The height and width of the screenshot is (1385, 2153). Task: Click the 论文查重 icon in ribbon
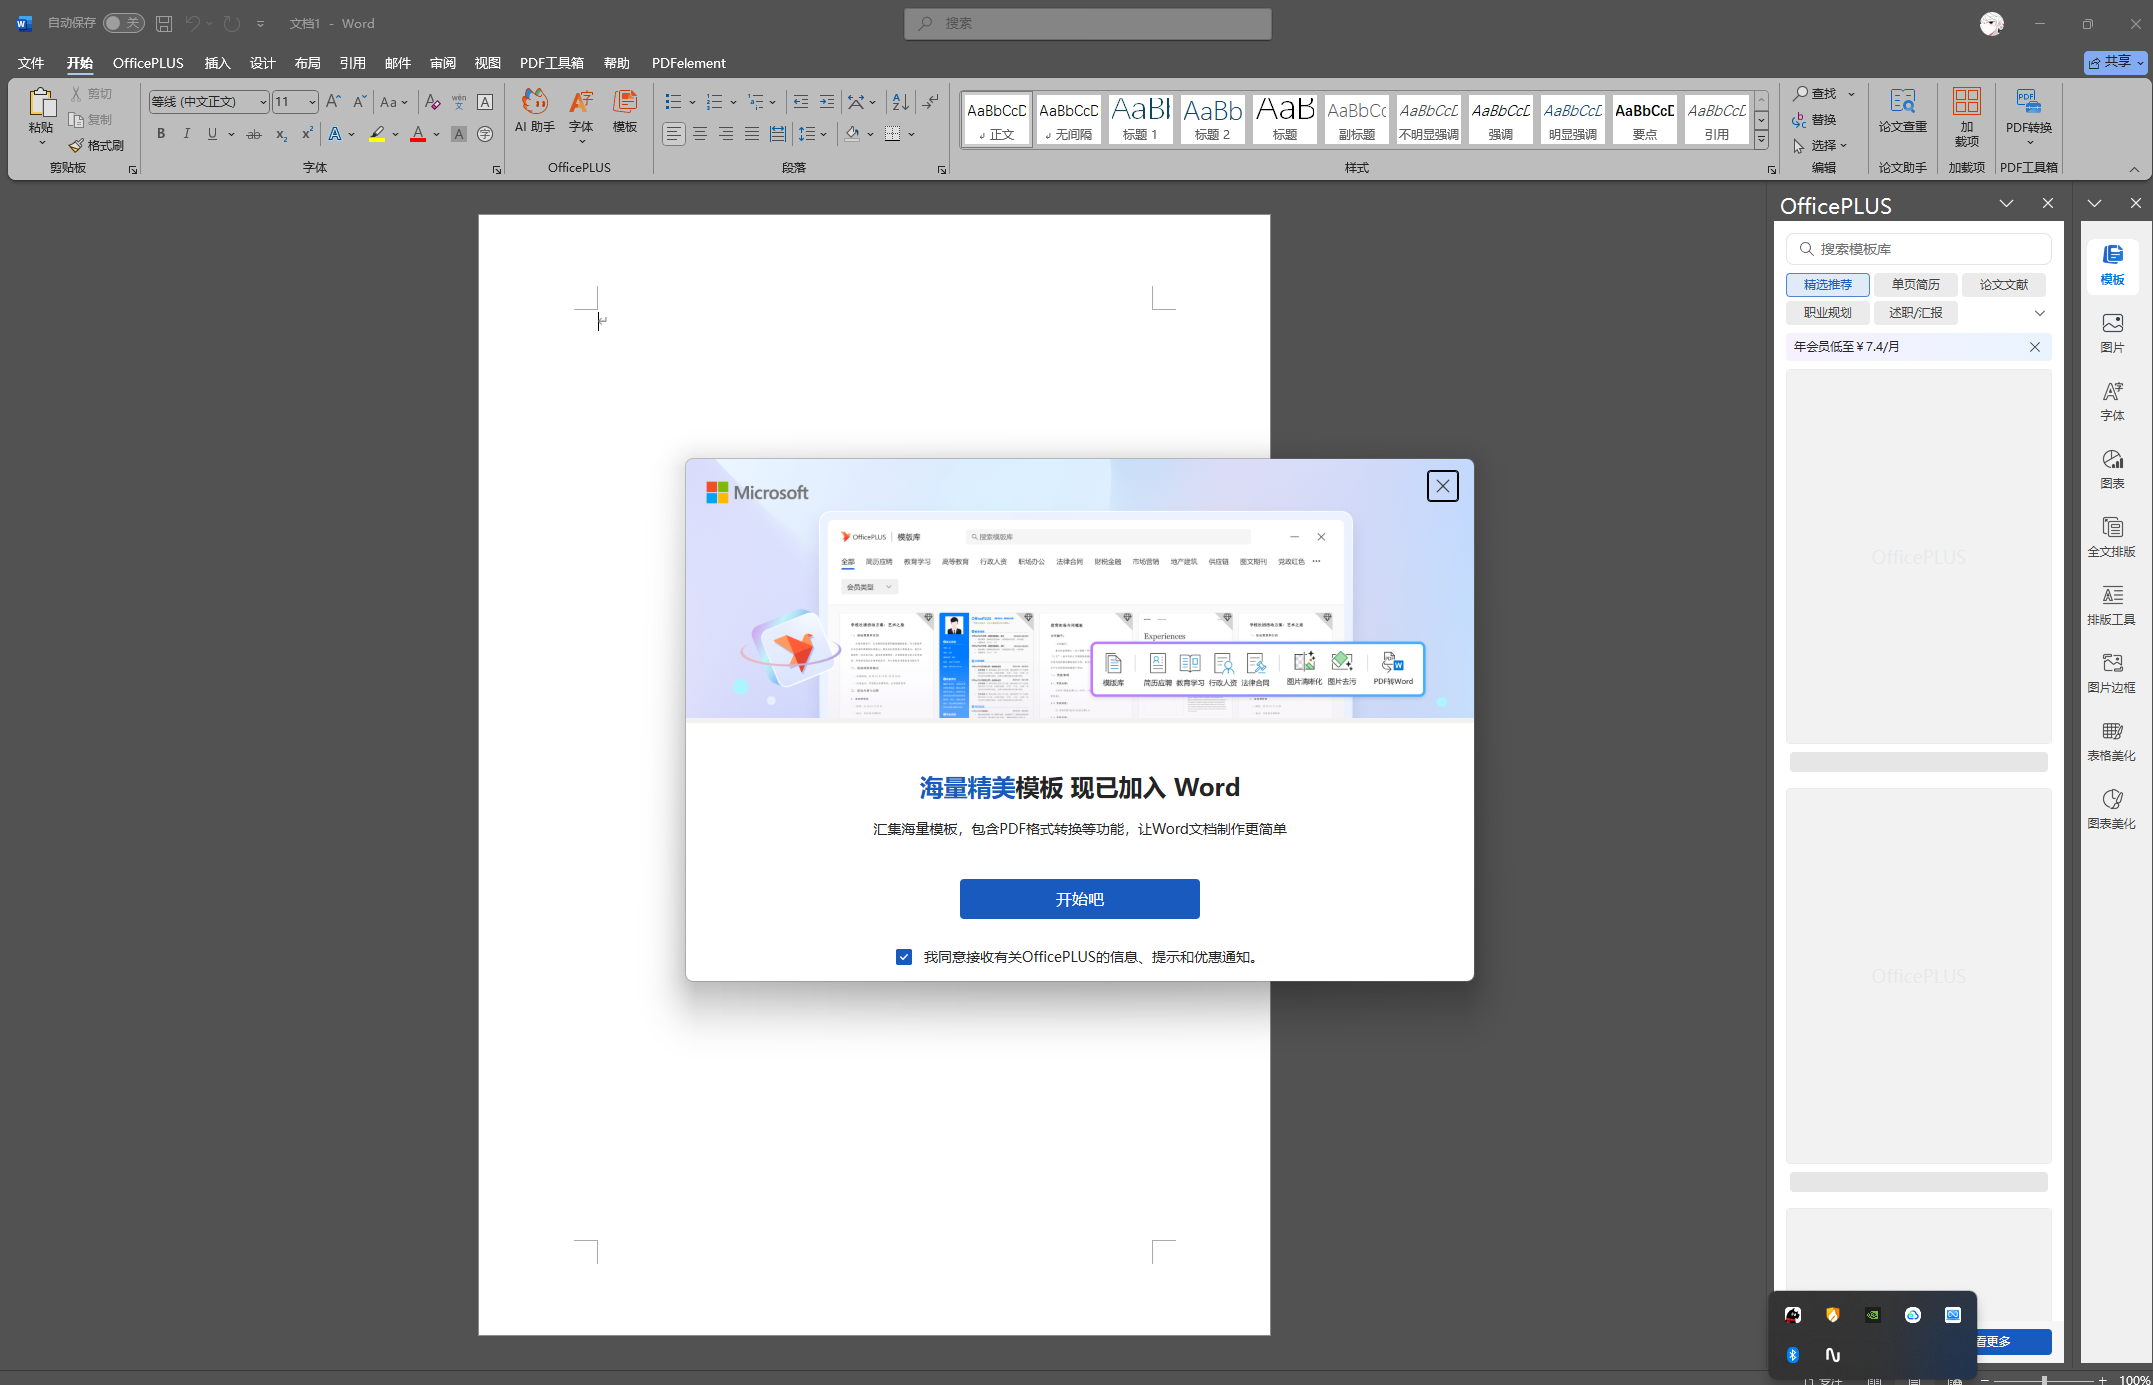click(1902, 111)
